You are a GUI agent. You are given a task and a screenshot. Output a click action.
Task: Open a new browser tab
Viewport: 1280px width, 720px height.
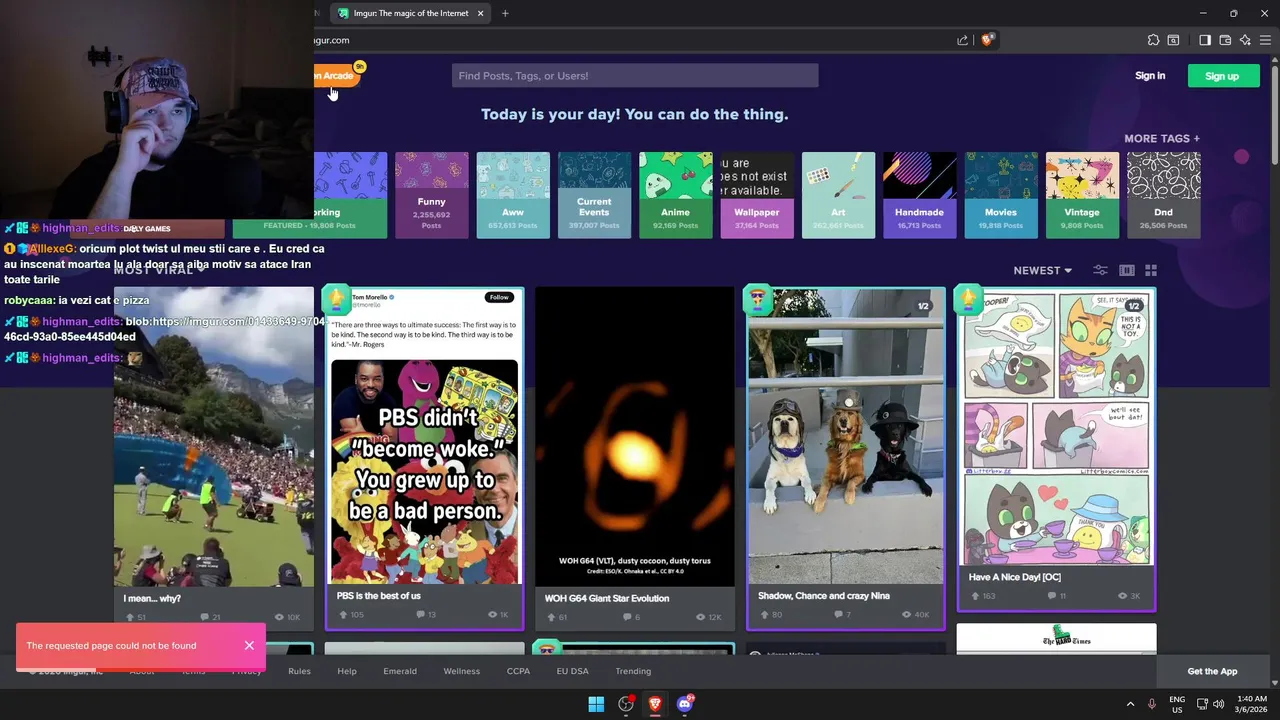(505, 13)
